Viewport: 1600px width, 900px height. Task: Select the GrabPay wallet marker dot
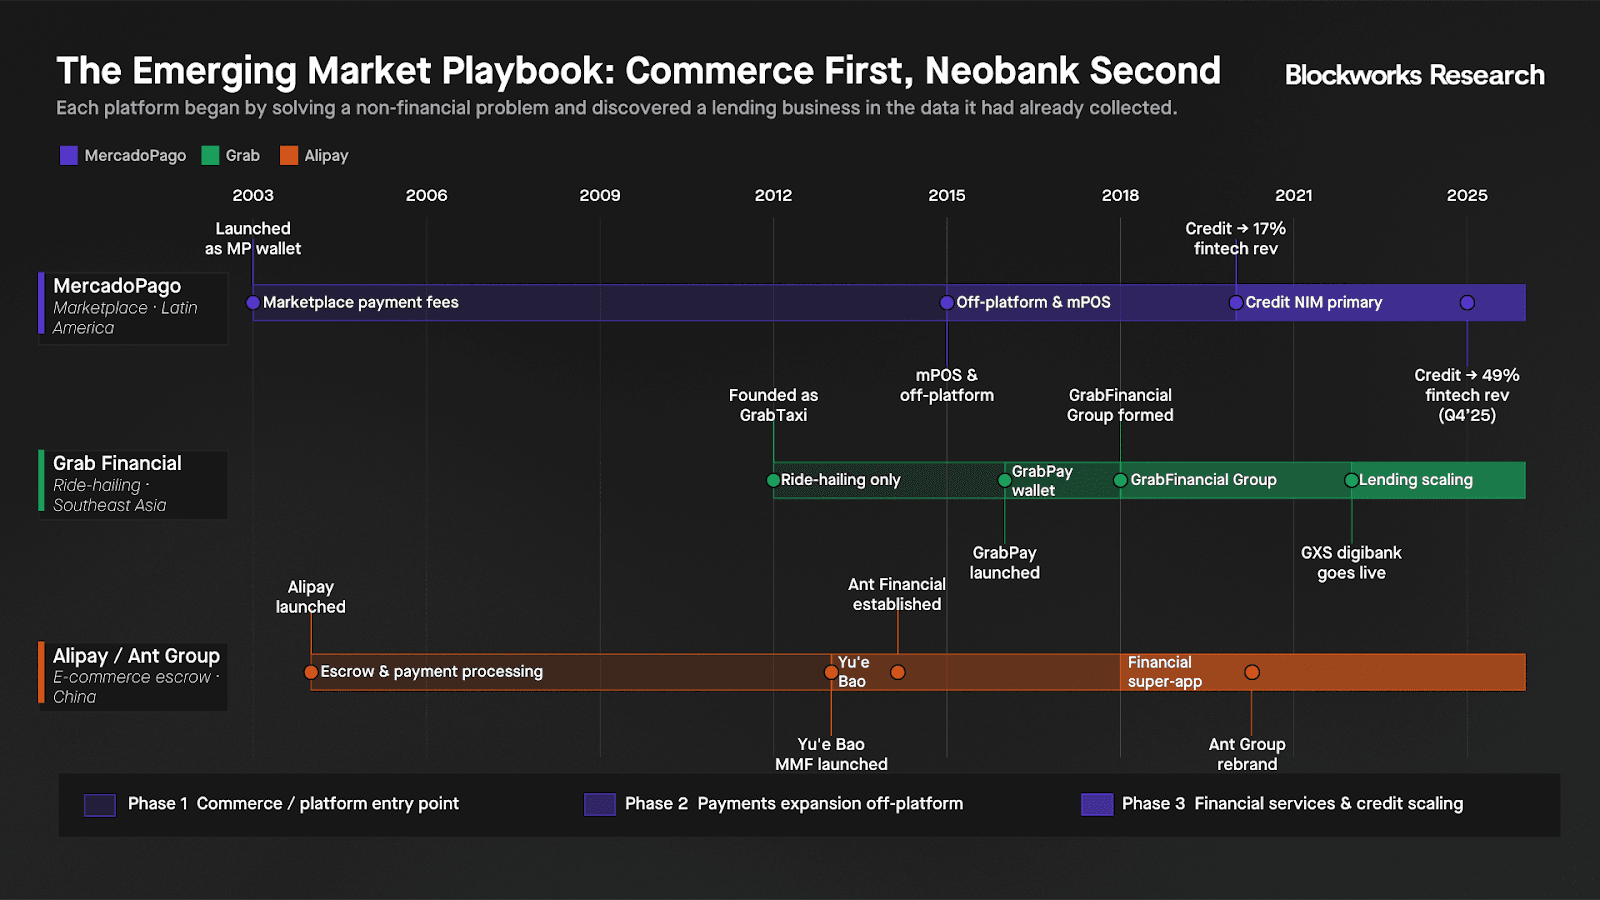pyautogui.click(x=1004, y=480)
